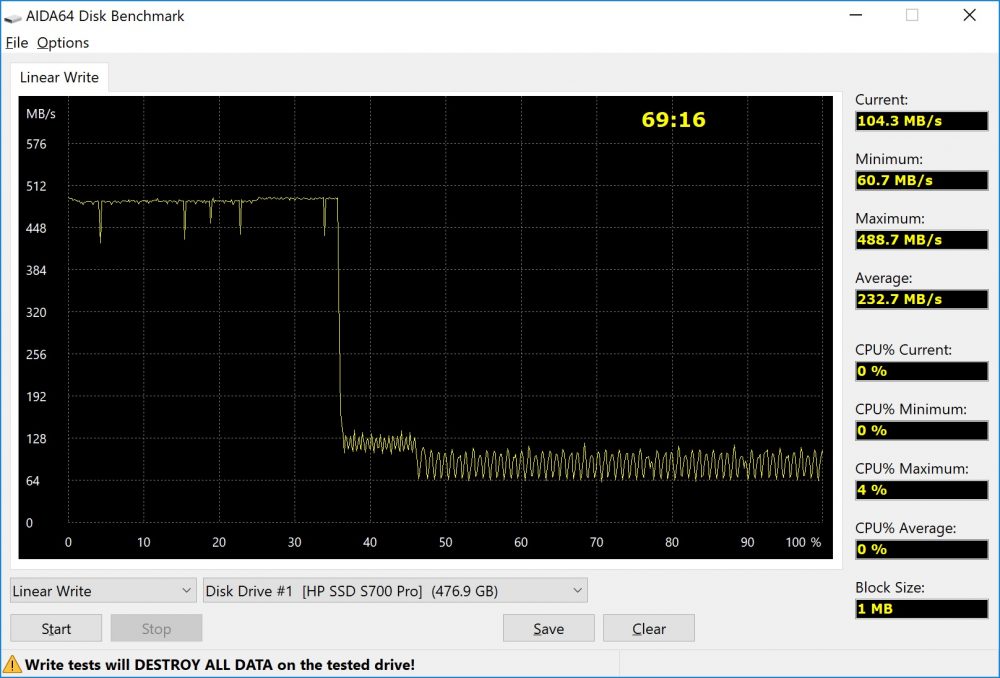Click the 50 label on horizontal axis
The height and width of the screenshot is (678, 1000).
click(445, 542)
